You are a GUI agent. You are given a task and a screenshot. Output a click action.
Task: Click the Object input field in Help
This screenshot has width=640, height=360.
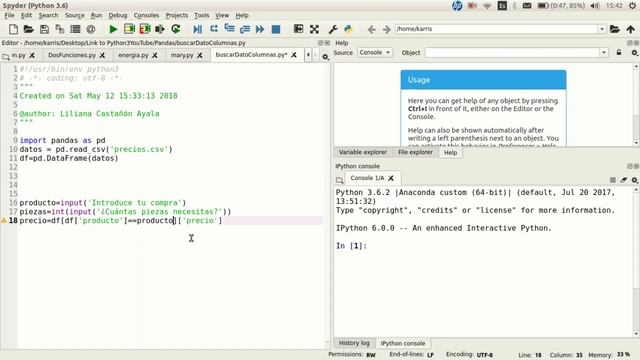coord(512,52)
